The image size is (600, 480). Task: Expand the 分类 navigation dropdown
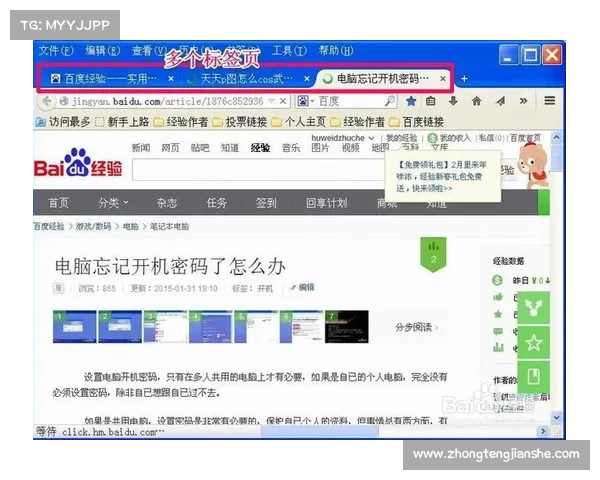[113, 203]
